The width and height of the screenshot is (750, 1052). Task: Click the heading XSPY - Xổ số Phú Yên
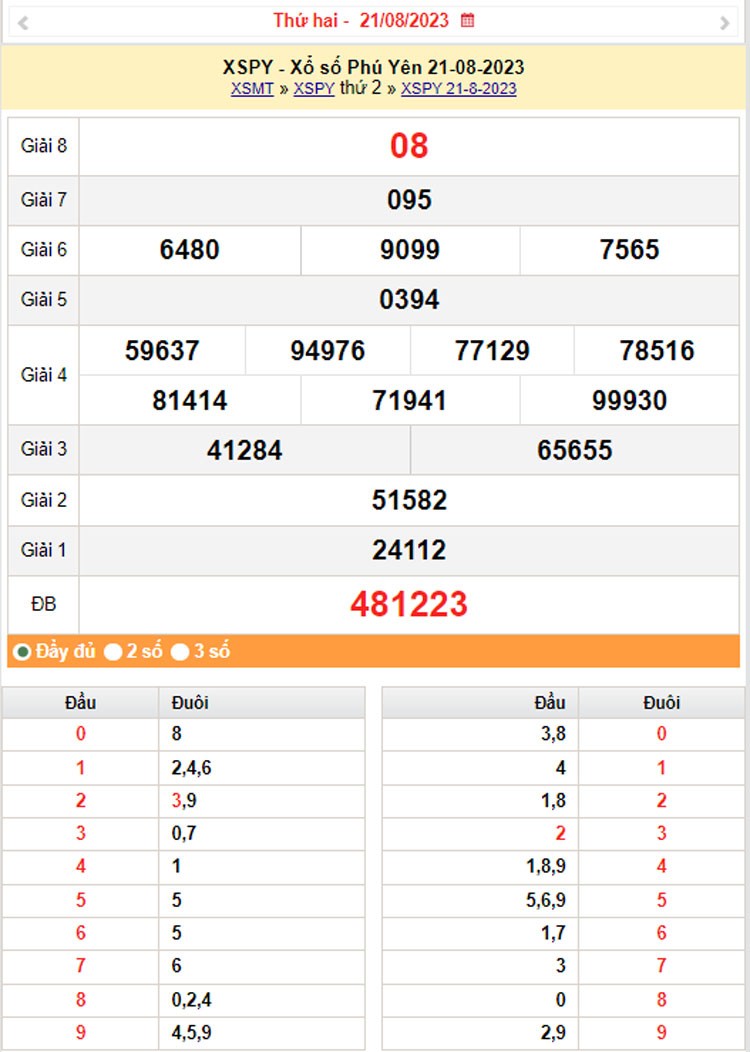[374, 67]
